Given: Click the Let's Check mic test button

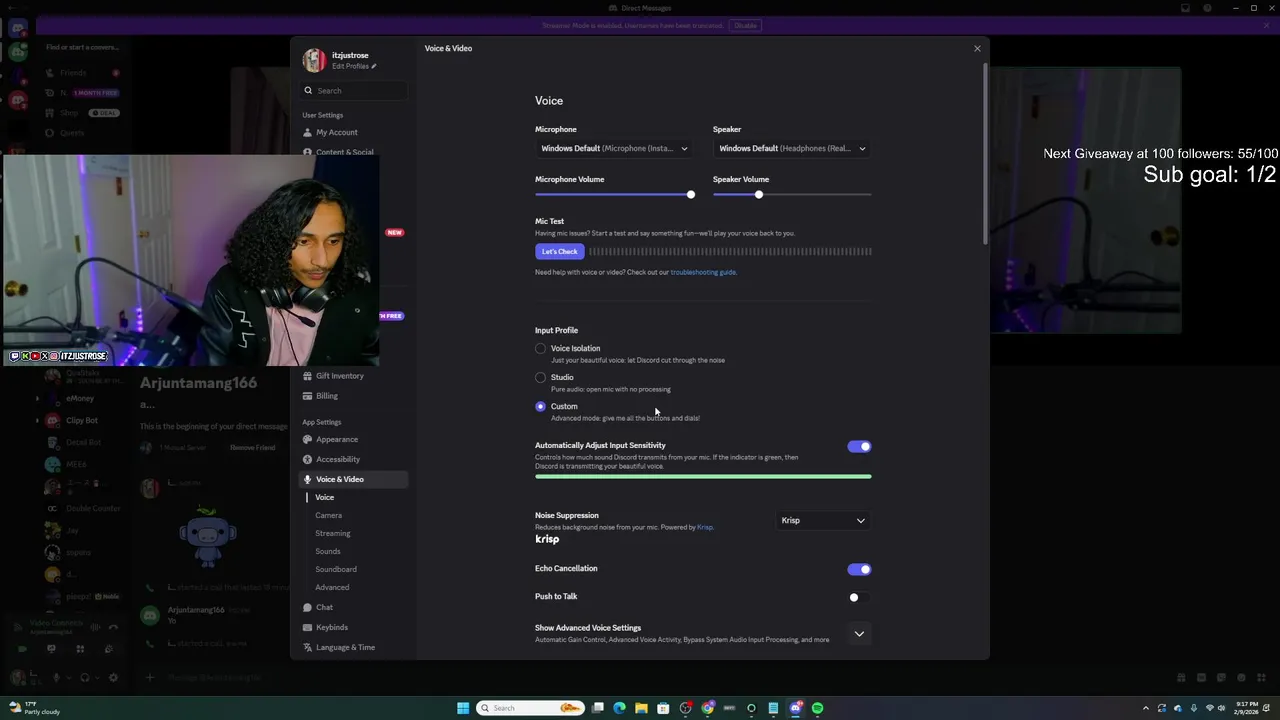Looking at the screenshot, I should pos(559,252).
